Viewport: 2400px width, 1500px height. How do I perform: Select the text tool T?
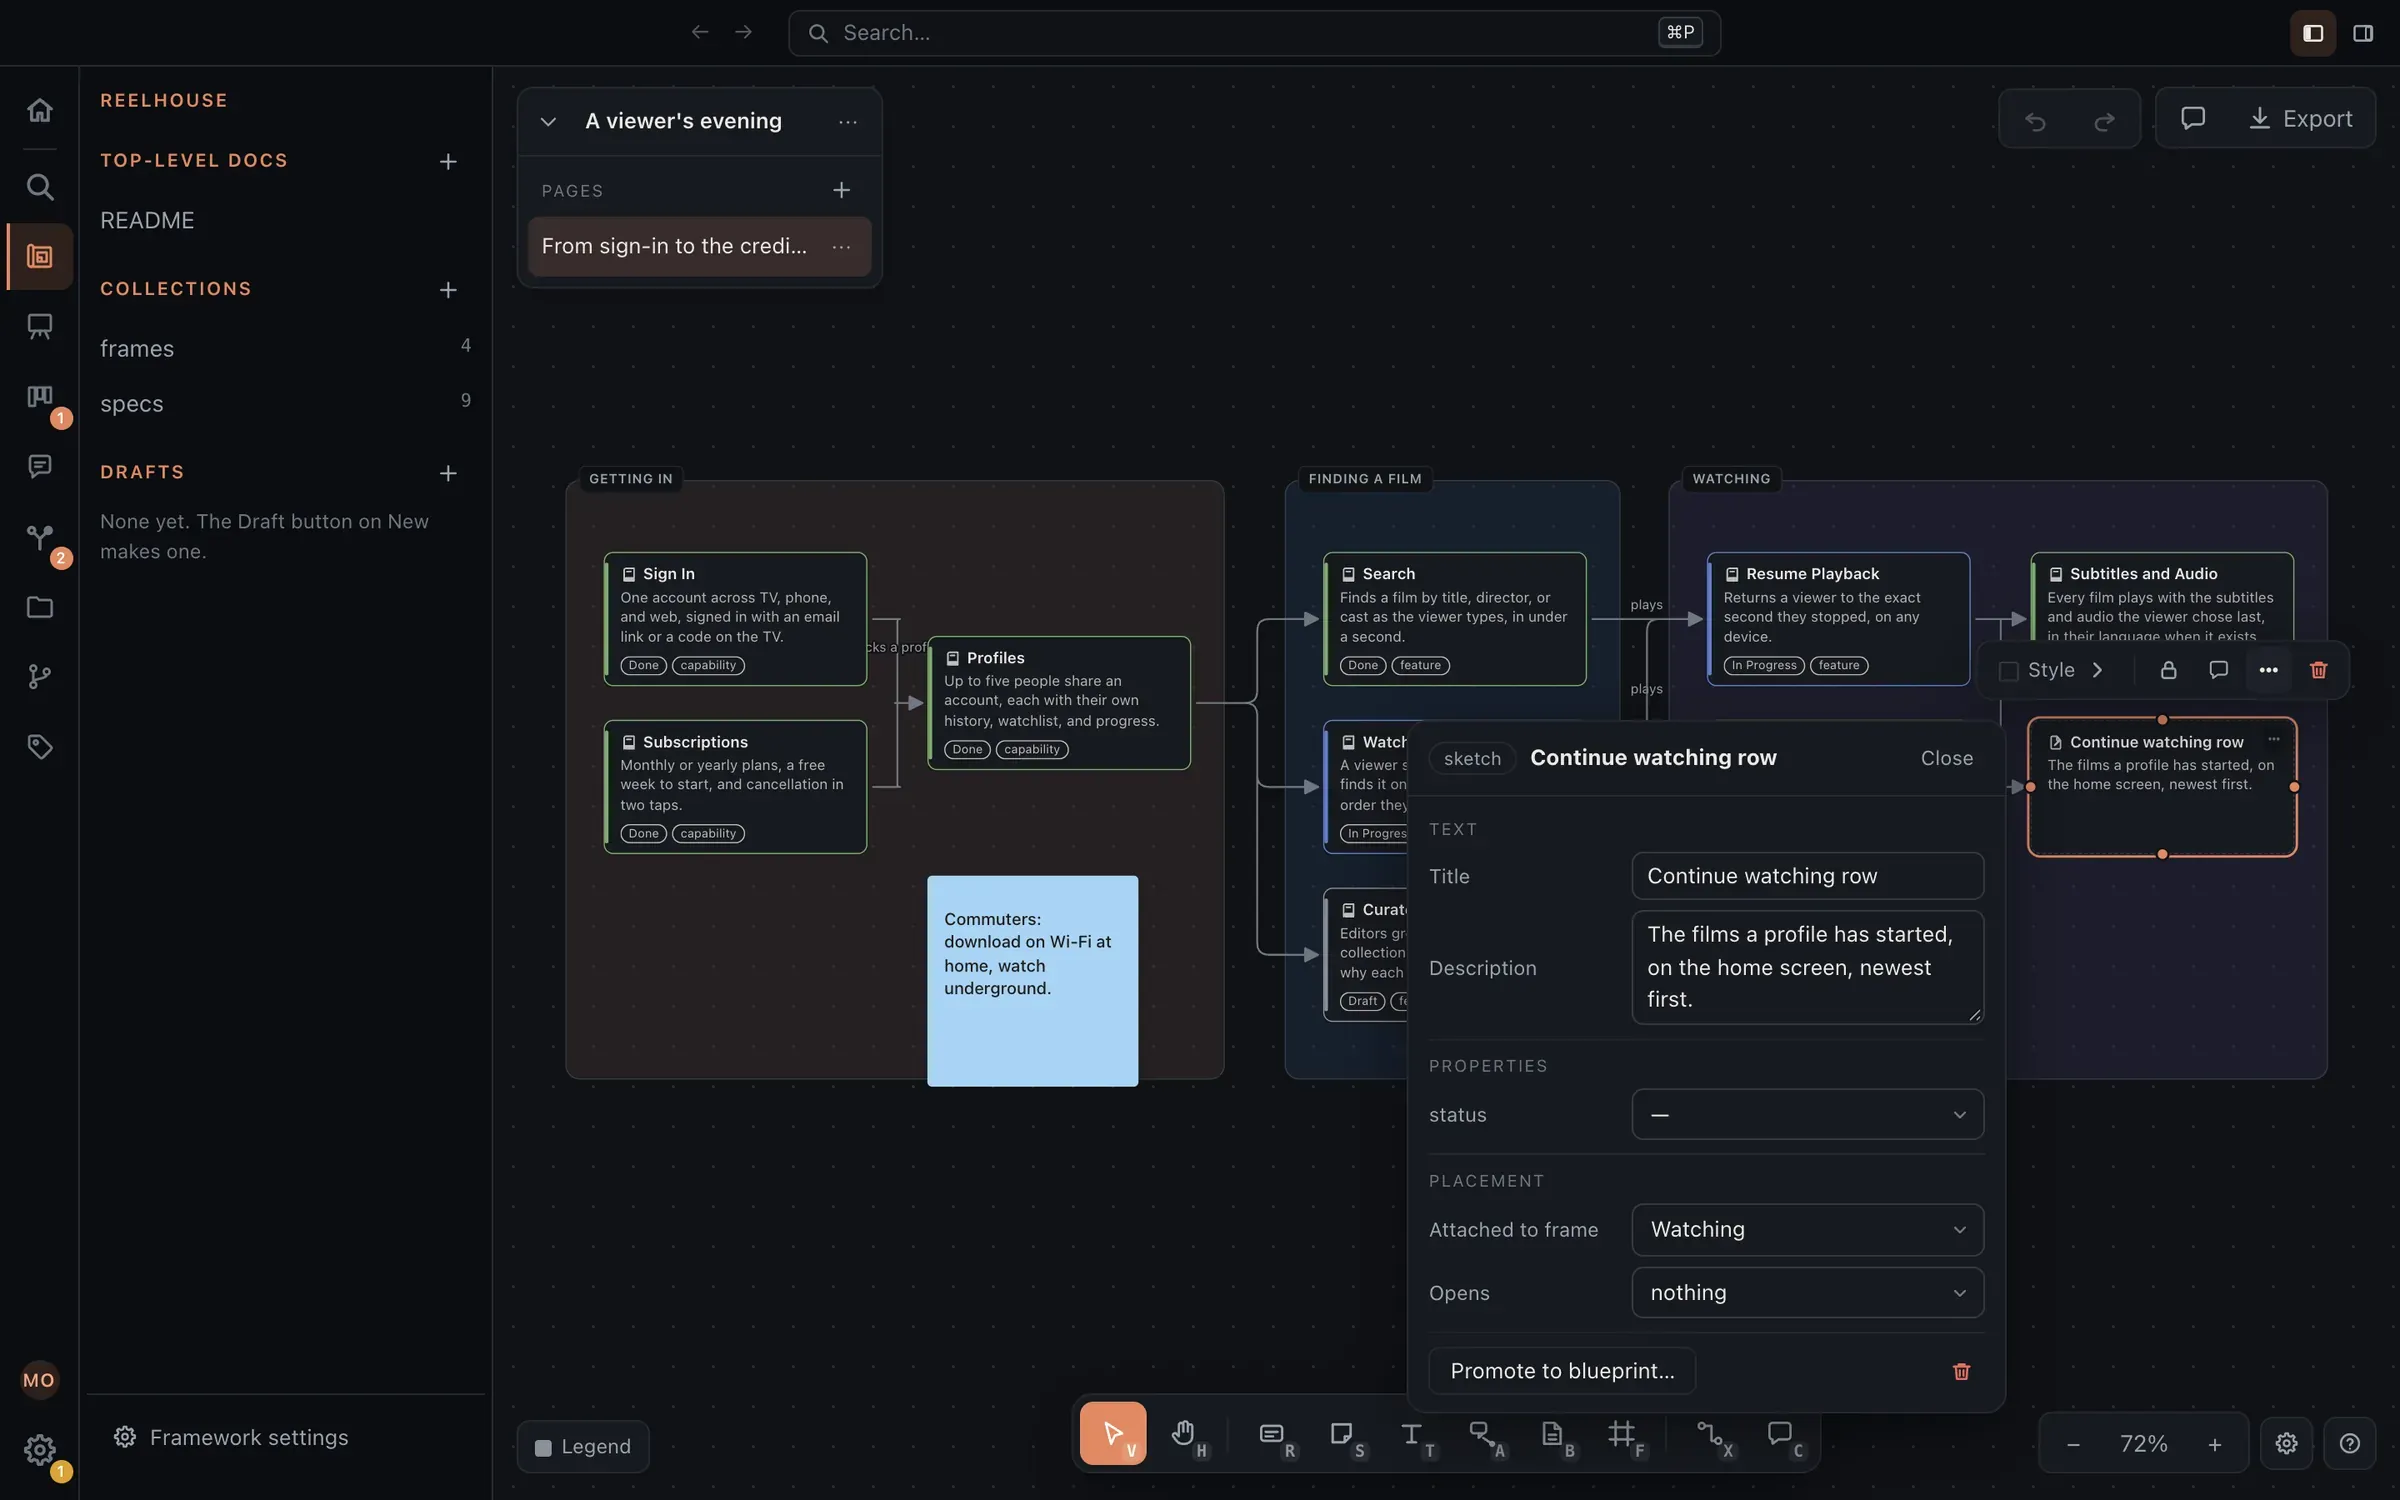pos(1413,1434)
